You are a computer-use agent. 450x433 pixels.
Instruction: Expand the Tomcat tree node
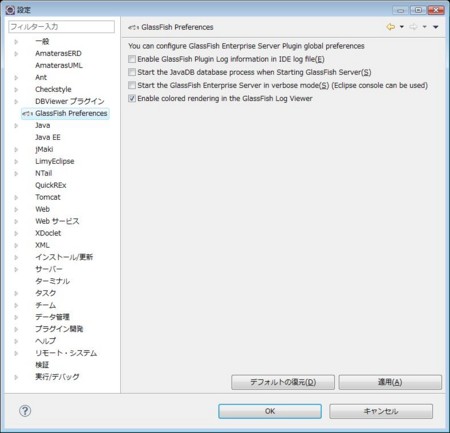[16, 198]
